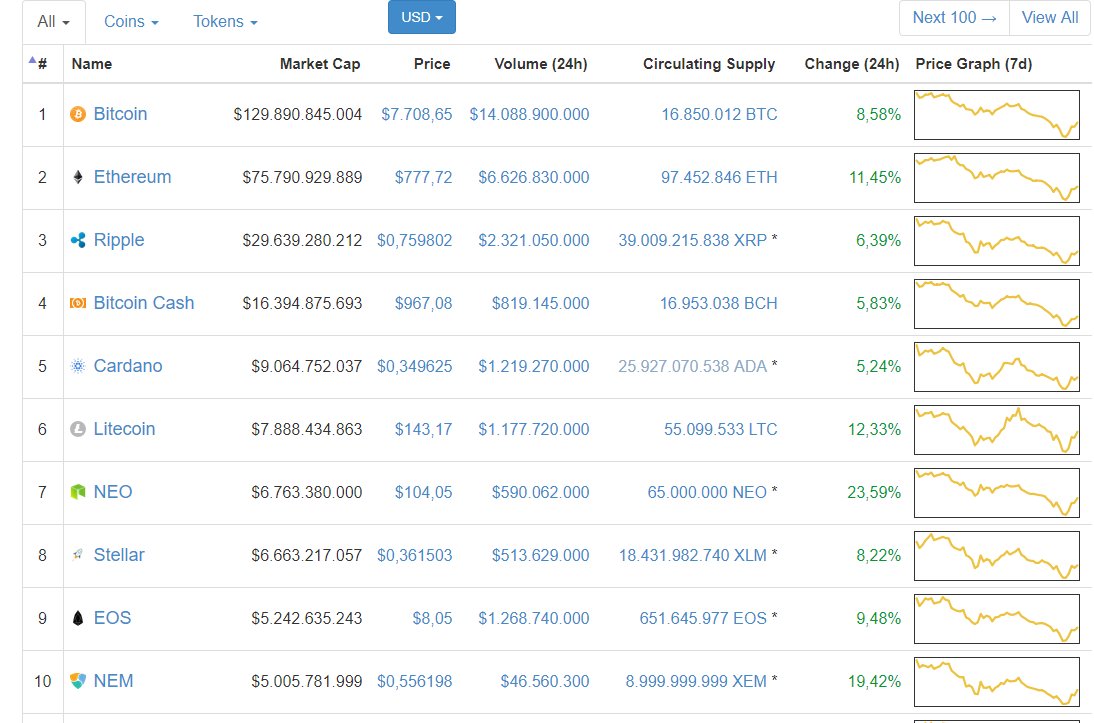Open Bitcoin 7d price graph
1094x723 pixels.
[997, 114]
